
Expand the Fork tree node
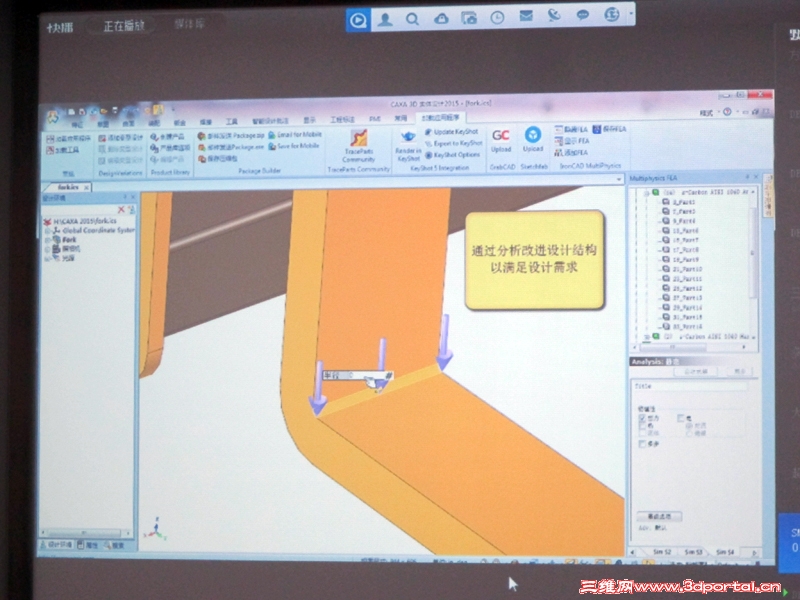47,239
